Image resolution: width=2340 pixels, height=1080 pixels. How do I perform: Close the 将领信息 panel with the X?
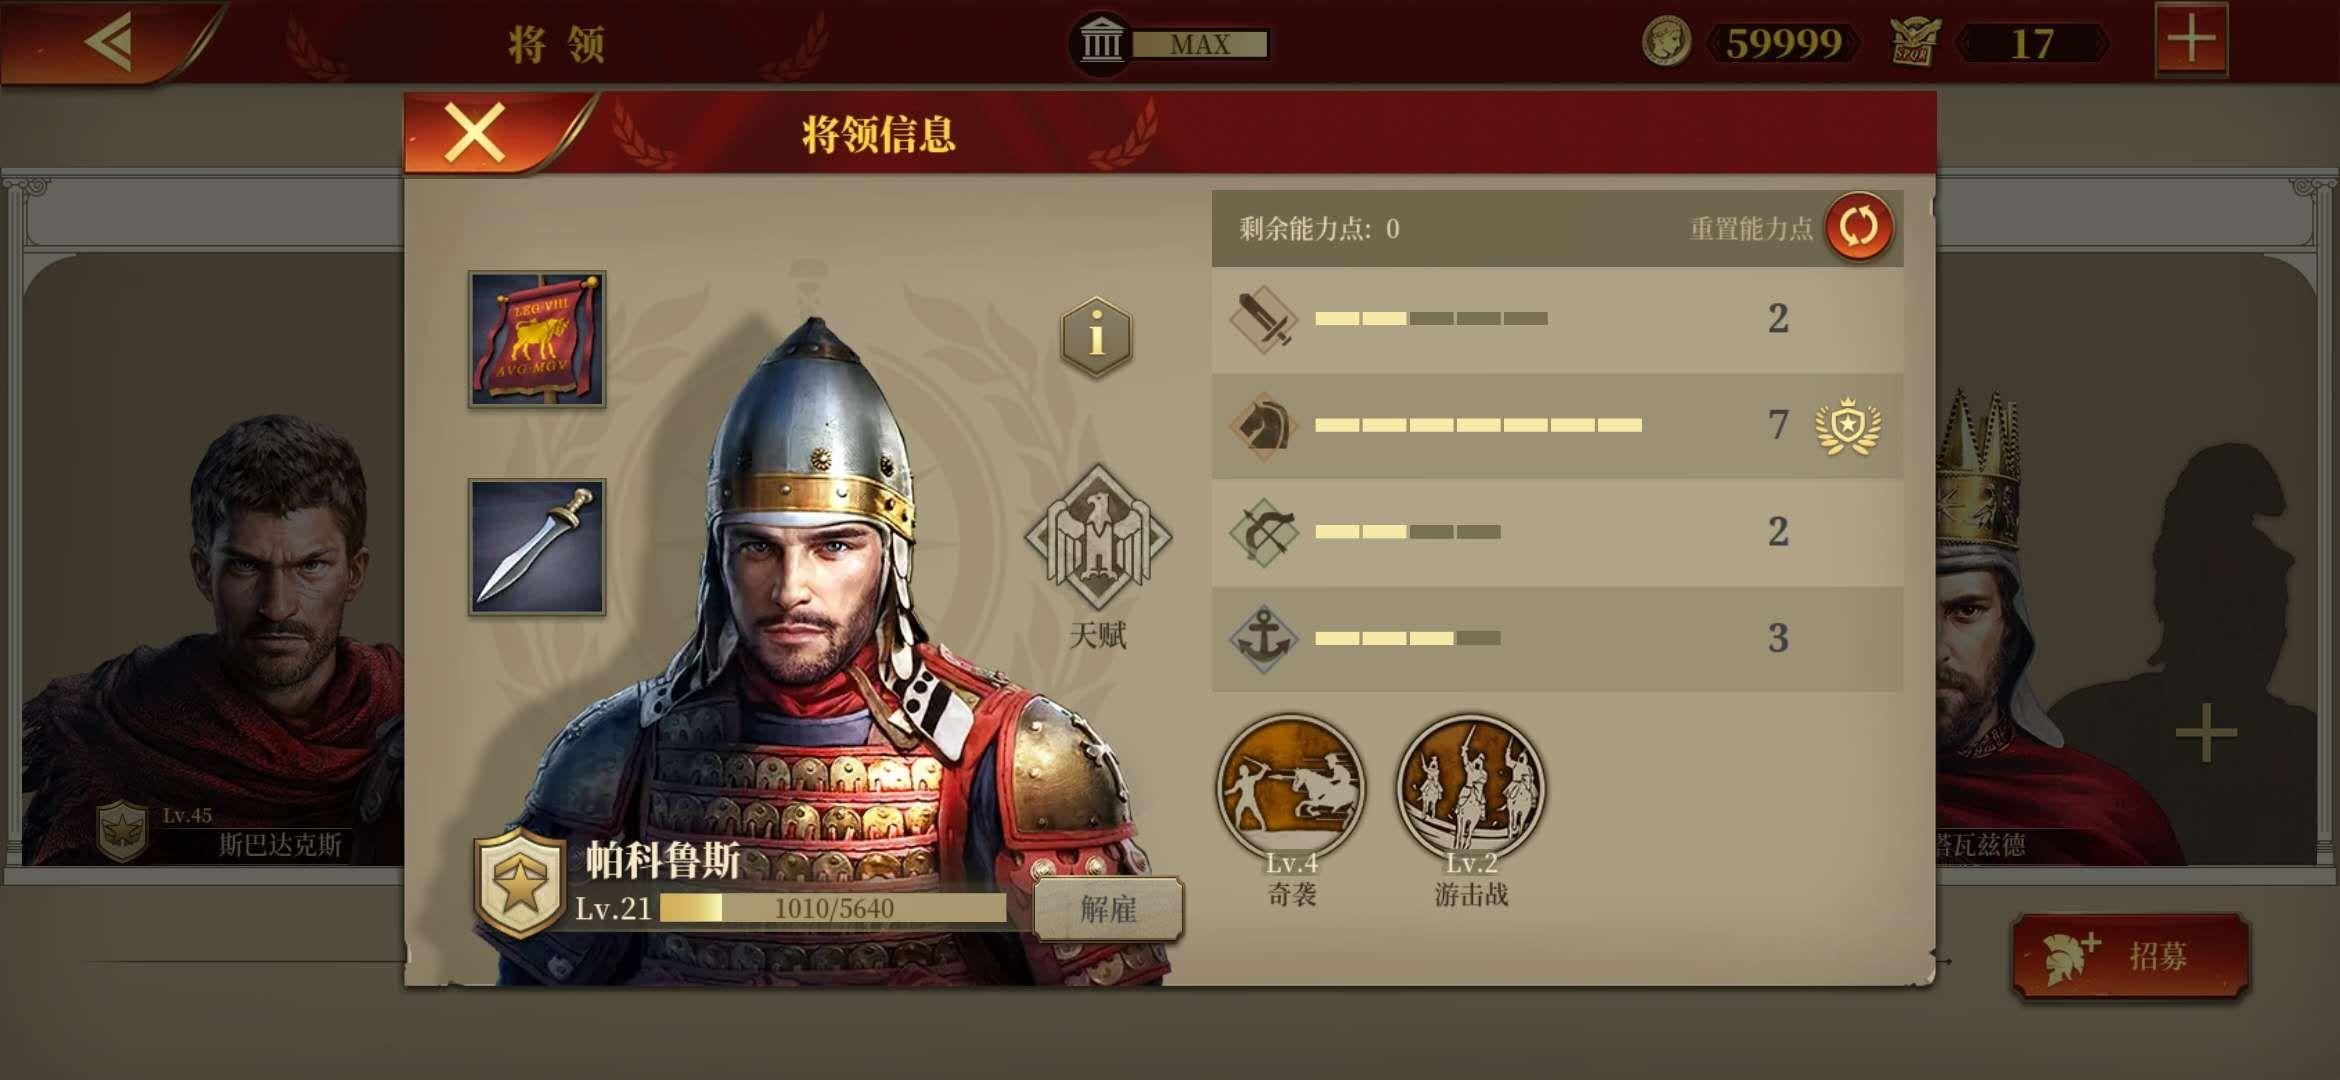pyautogui.click(x=474, y=133)
